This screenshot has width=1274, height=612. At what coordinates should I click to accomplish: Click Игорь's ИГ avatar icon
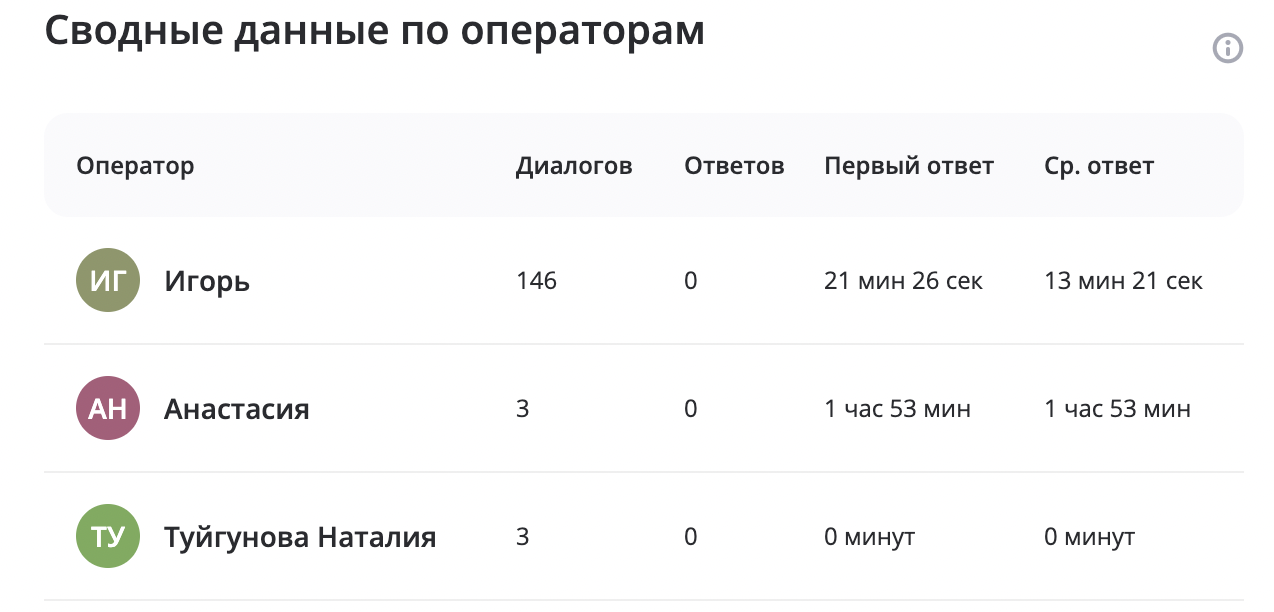tap(108, 280)
